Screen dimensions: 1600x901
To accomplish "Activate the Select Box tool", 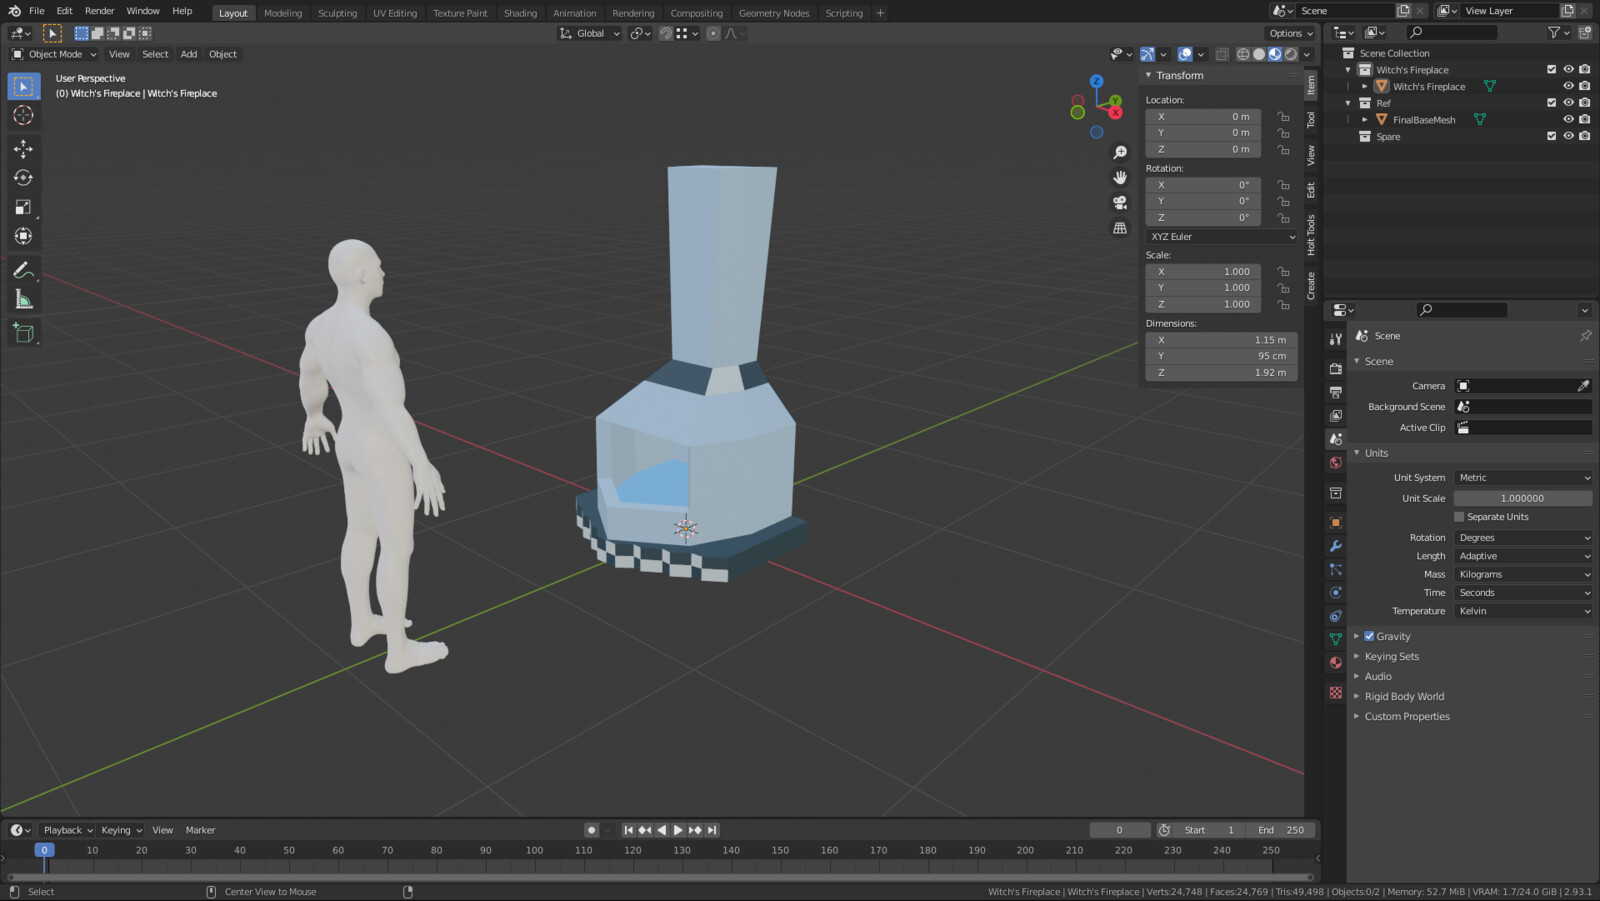I will pos(23,86).
